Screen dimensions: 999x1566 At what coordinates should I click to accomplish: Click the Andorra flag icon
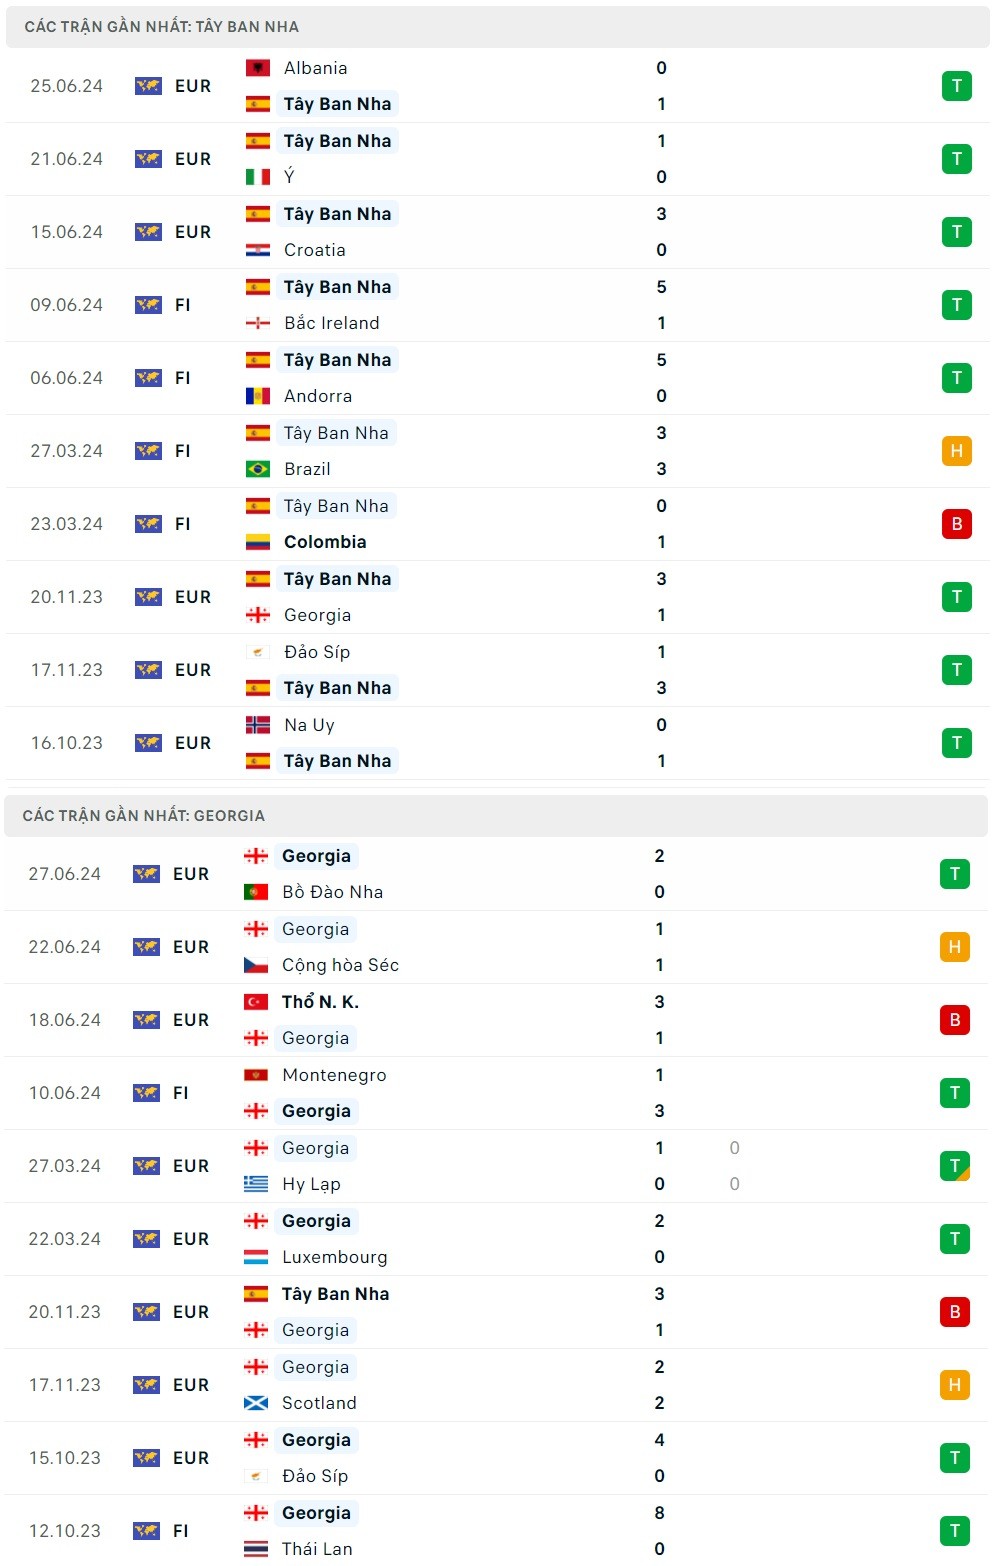pyautogui.click(x=258, y=396)
